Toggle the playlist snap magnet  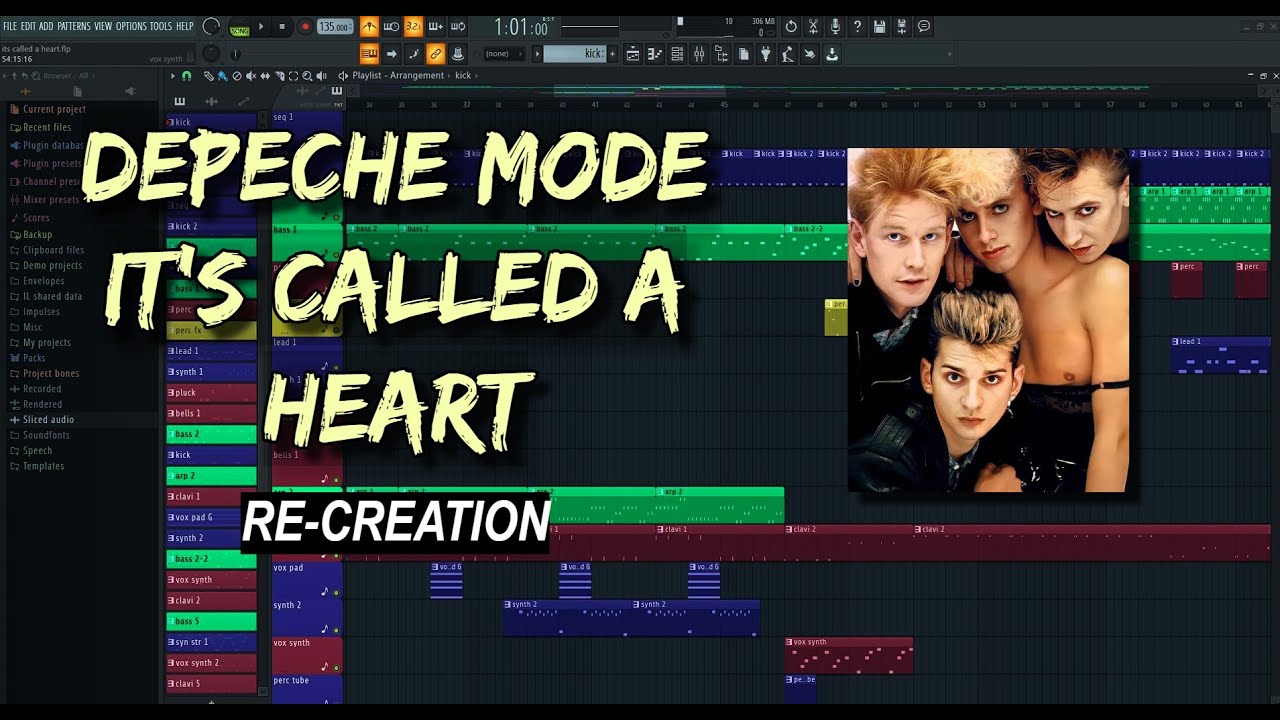(x=186, y=76)
